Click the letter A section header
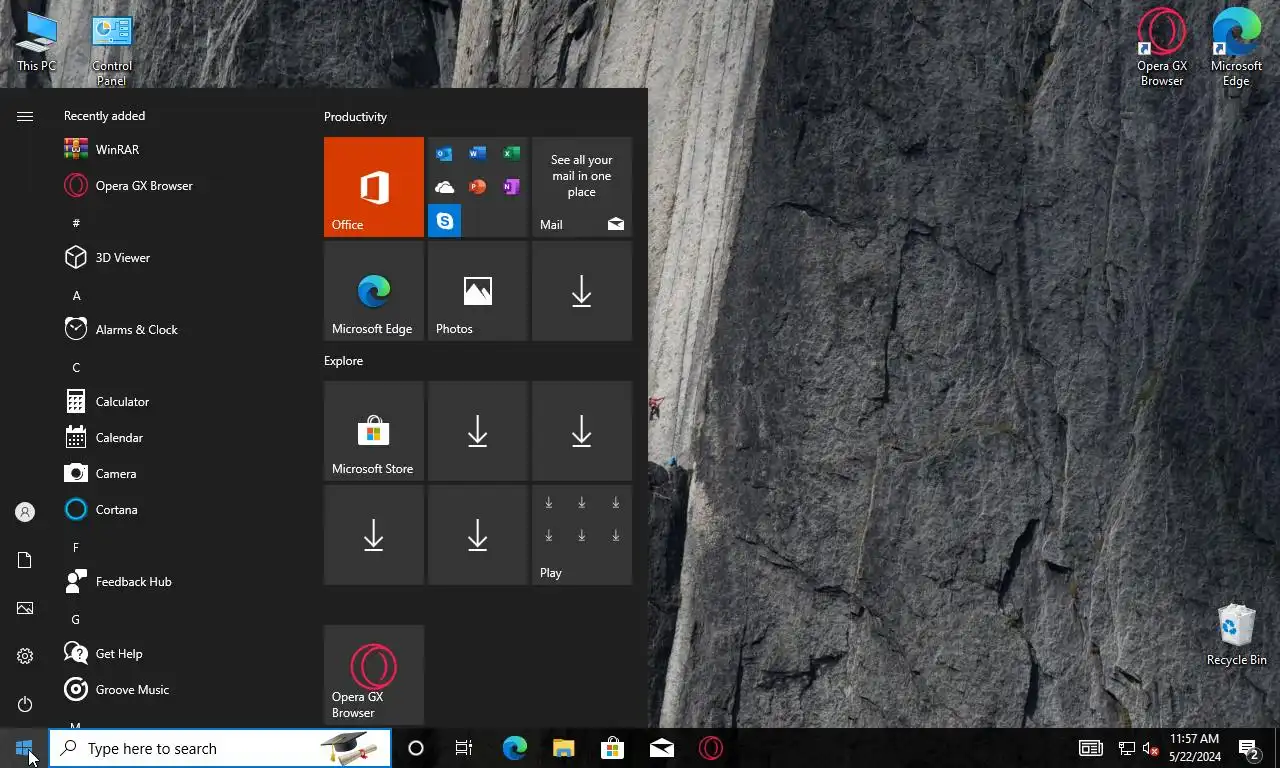 [76, 296]
